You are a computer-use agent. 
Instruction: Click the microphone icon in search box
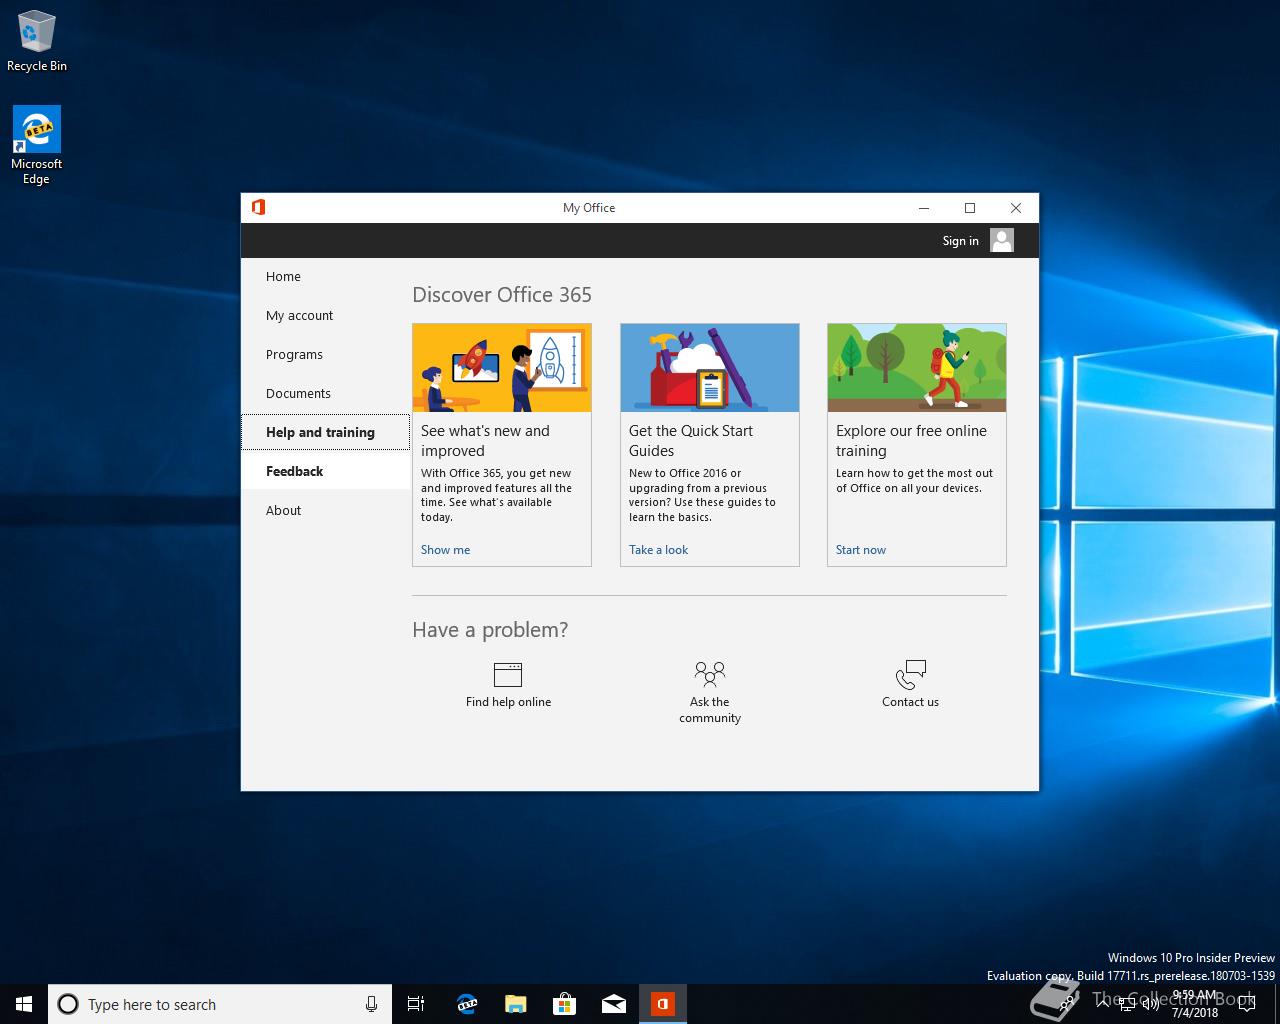click(x=371, y=1004)
